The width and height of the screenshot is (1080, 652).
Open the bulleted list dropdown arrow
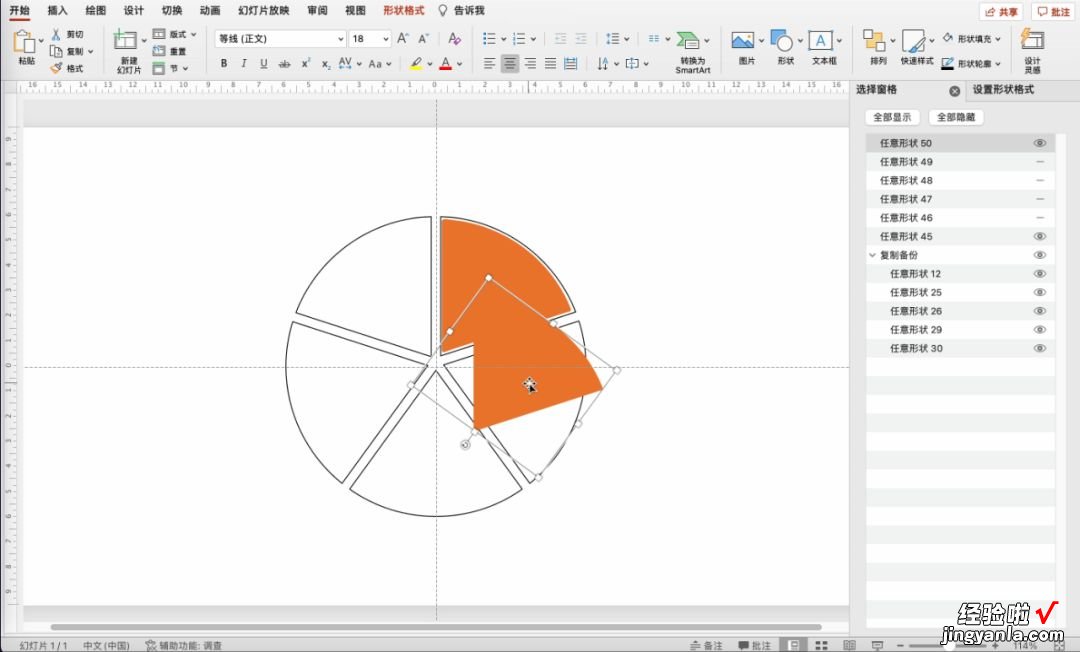click(503, 39)
